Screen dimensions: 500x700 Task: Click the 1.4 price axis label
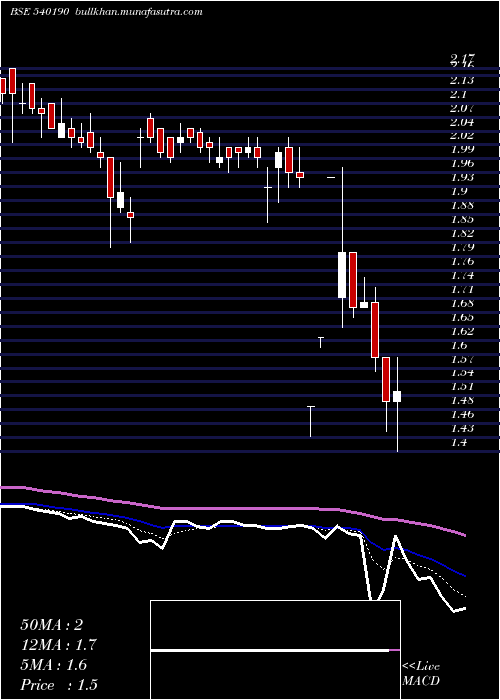[x=459, y=442]
